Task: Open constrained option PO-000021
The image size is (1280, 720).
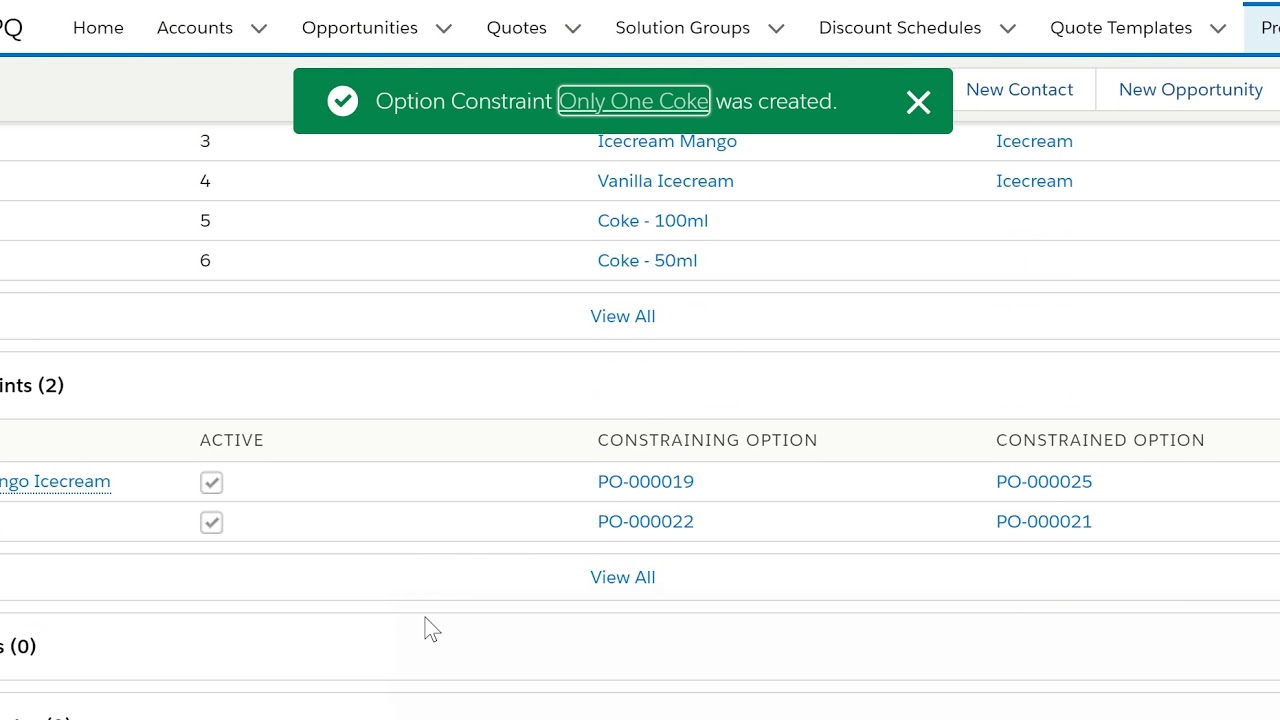Action: 1044,522
